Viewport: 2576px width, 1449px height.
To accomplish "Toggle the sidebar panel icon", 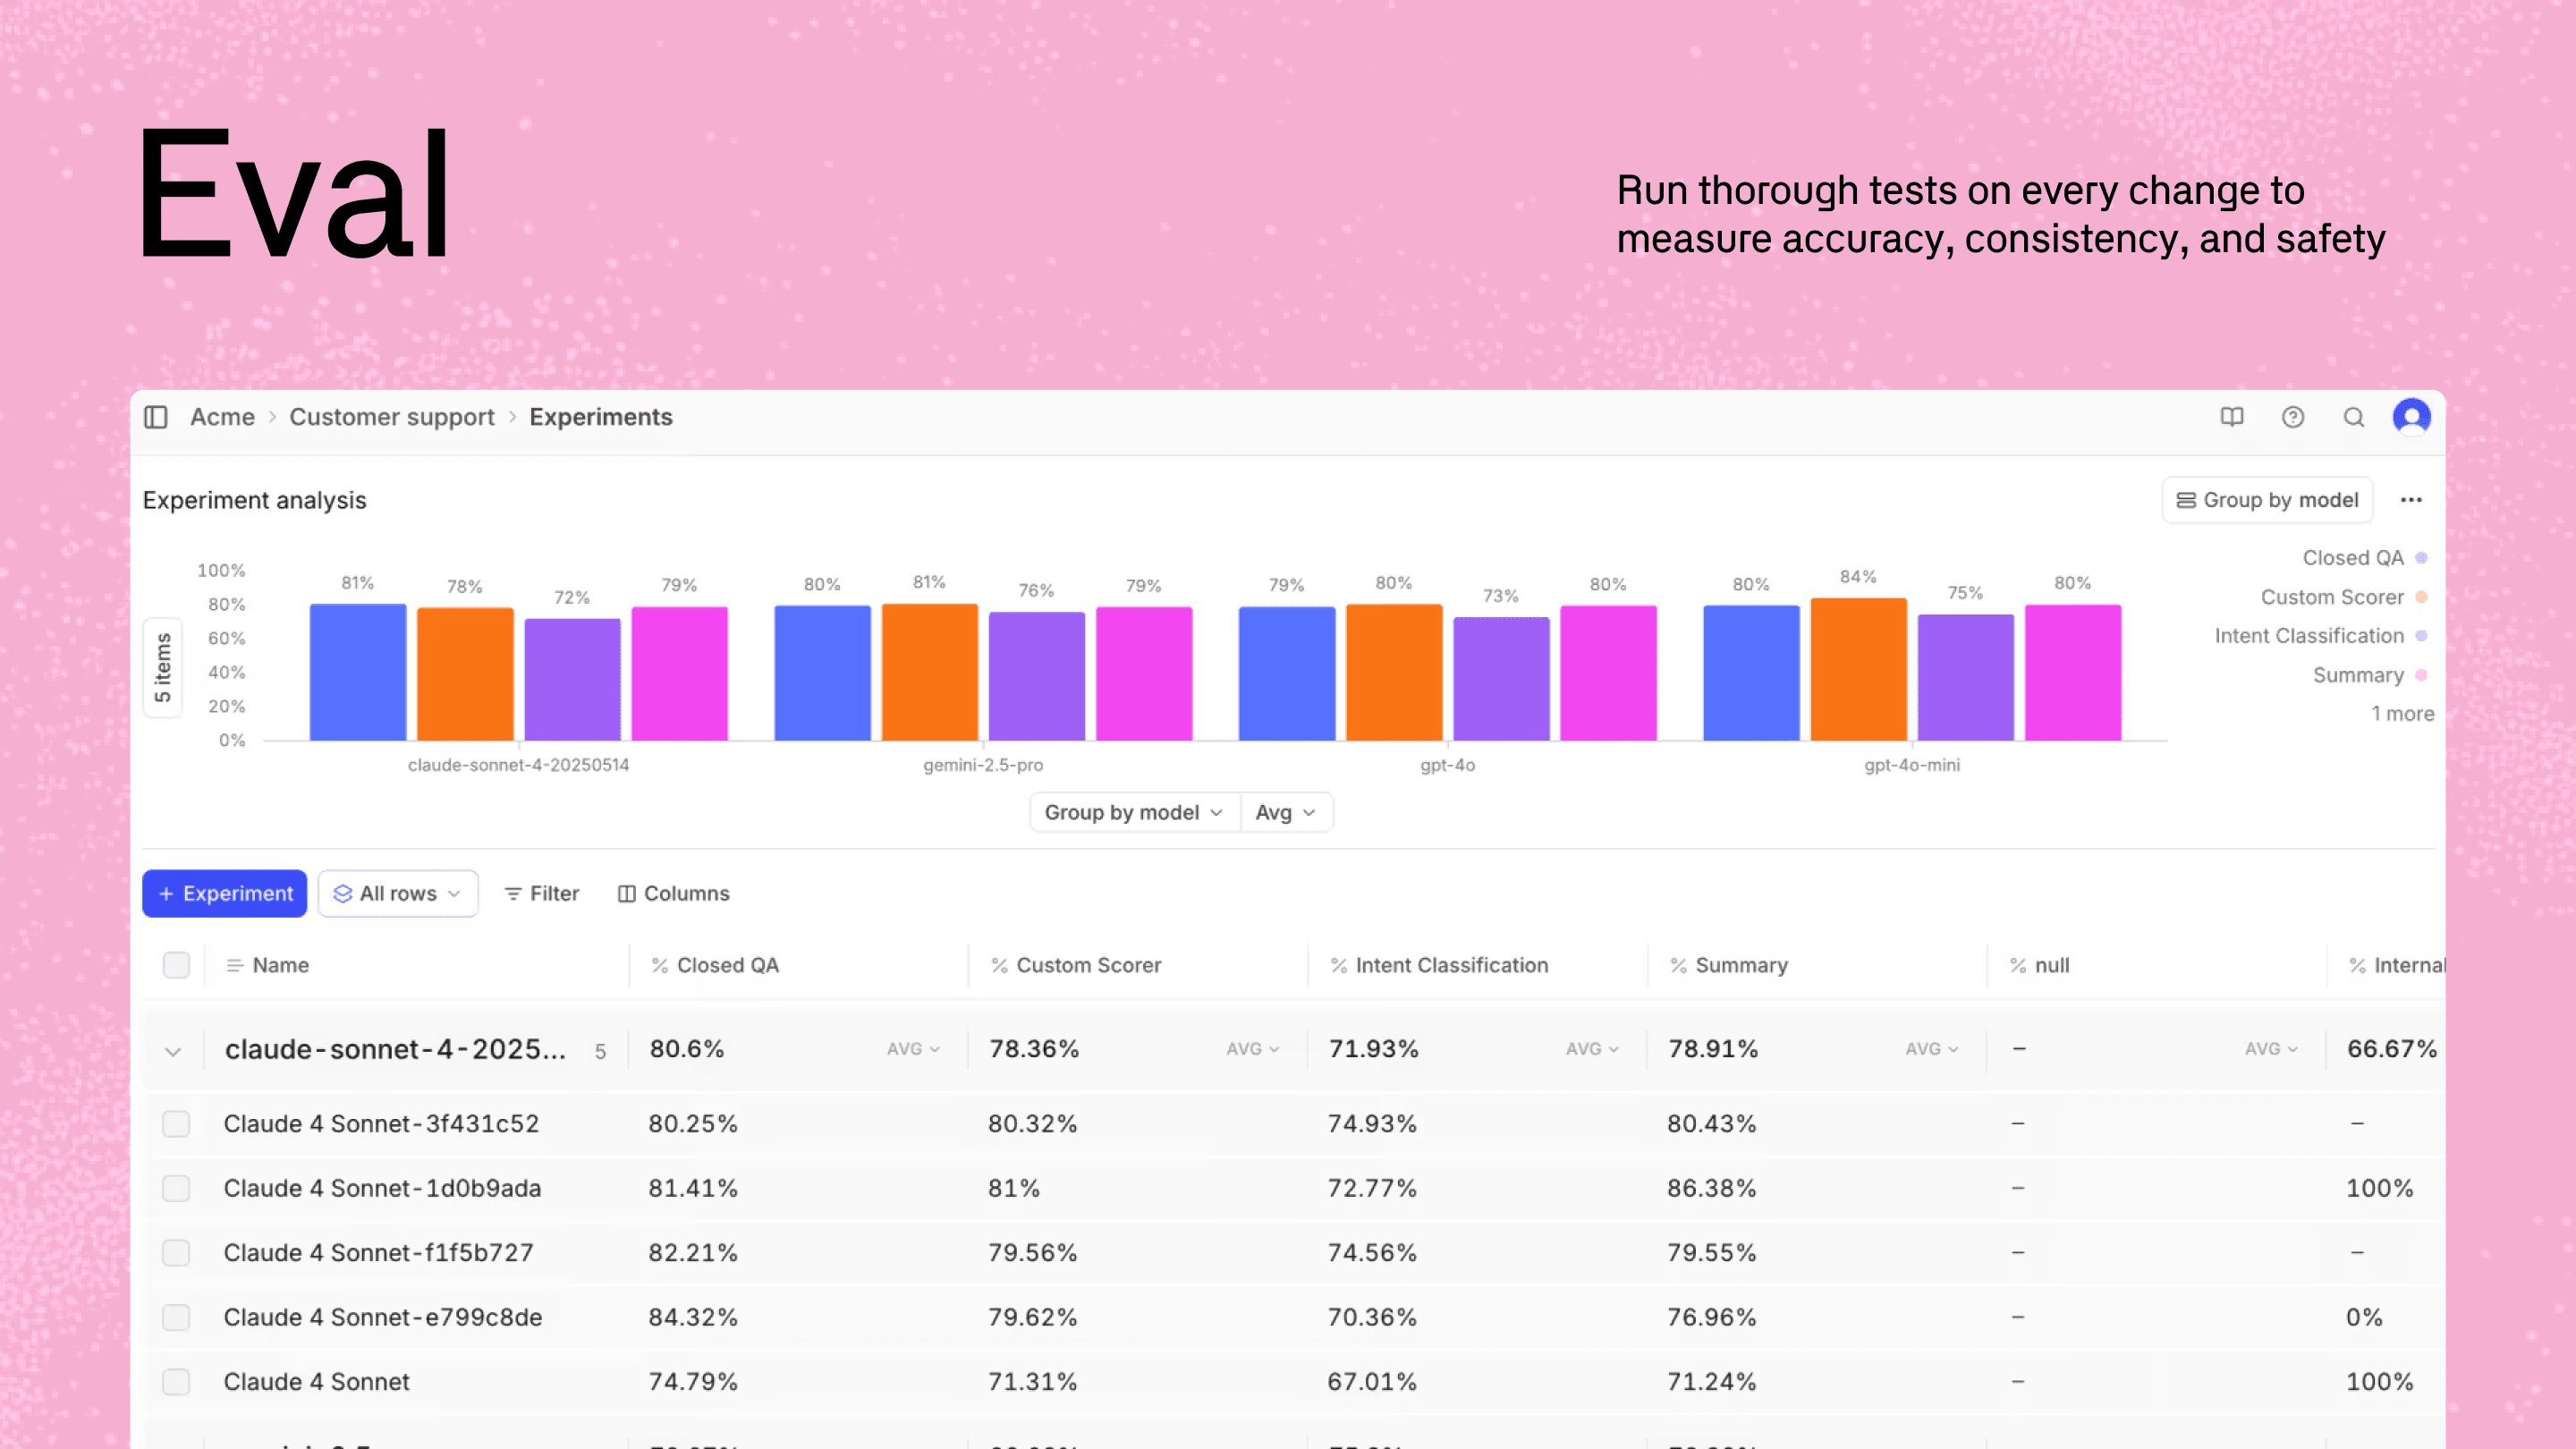I will pyautogui.click(x=156, y=417).
